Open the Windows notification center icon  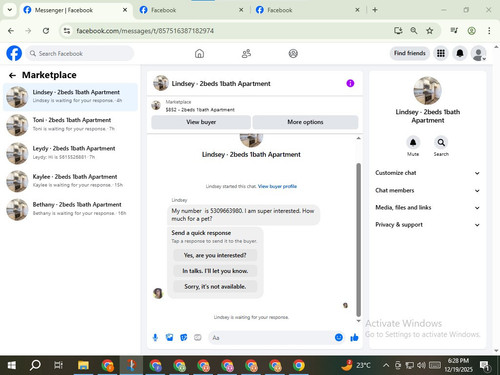[x=485, y=366]
